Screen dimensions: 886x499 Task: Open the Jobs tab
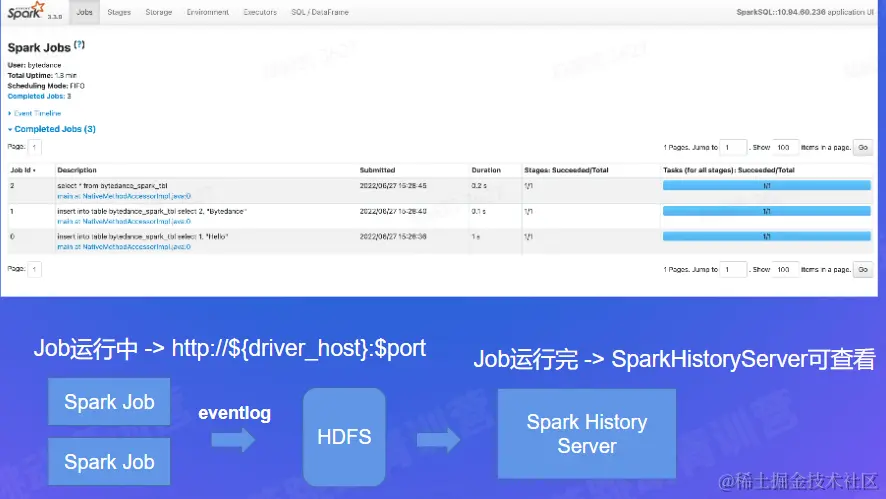pos(84,12)
